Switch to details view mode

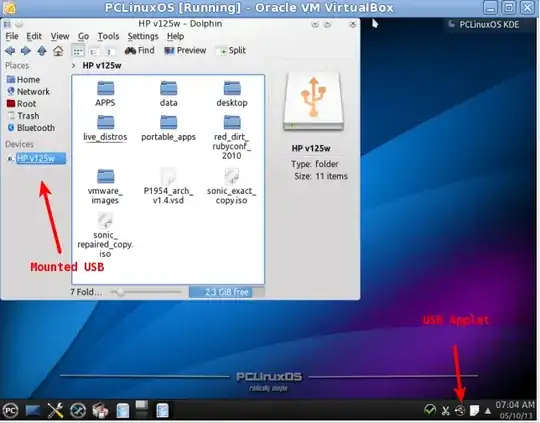pos(93,52)
